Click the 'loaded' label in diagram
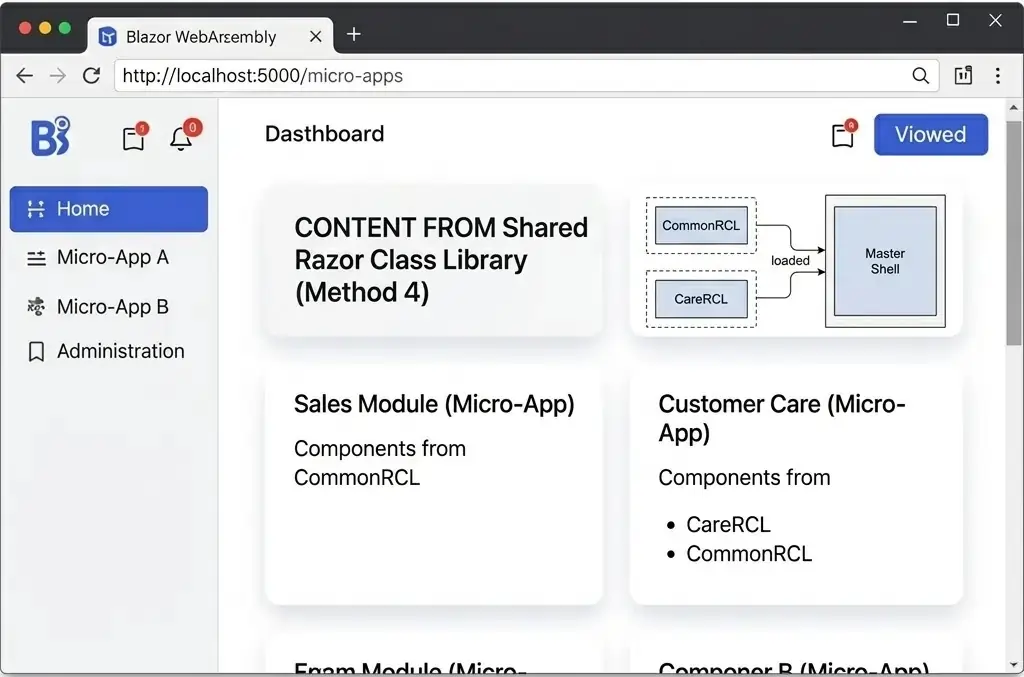Screen dimensions: 1024x677 (x=790, y=260)
